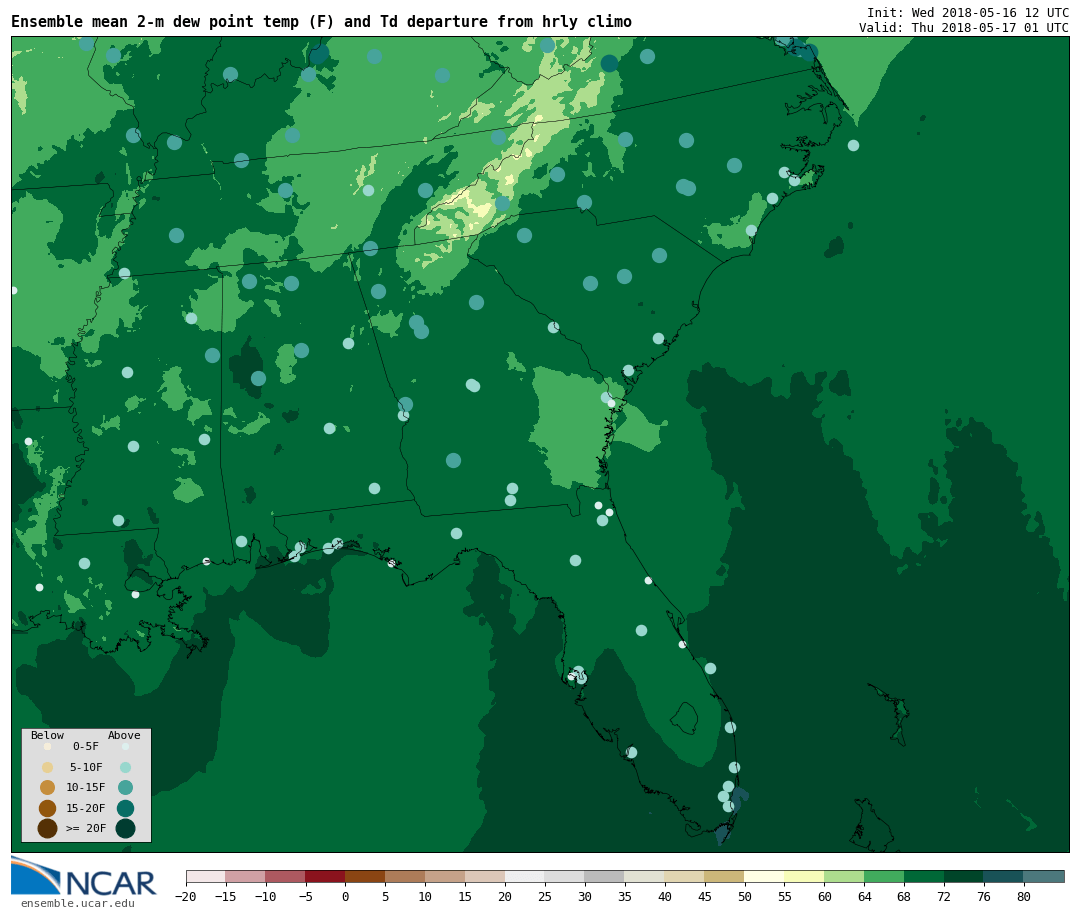
Task: Pick the green swatch between 64 and 68
Action: coord(884,877)
